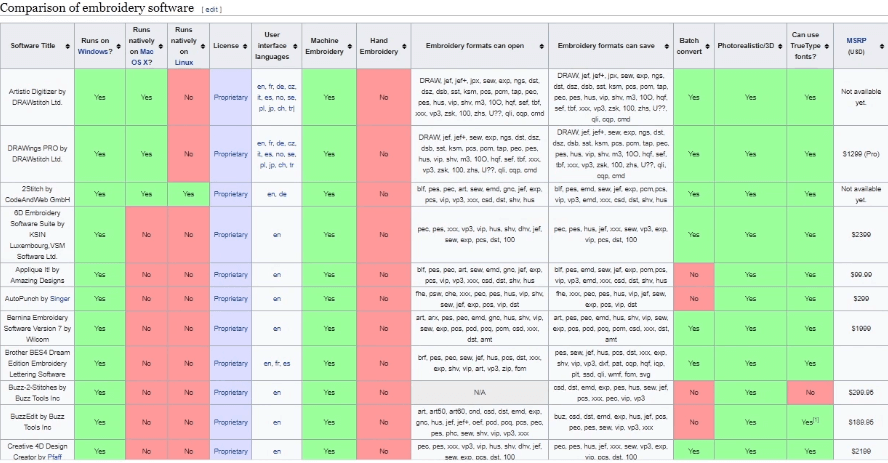888x463 pixels.
Task: Click the '$99.99' price cell
Action: point(861,275)
